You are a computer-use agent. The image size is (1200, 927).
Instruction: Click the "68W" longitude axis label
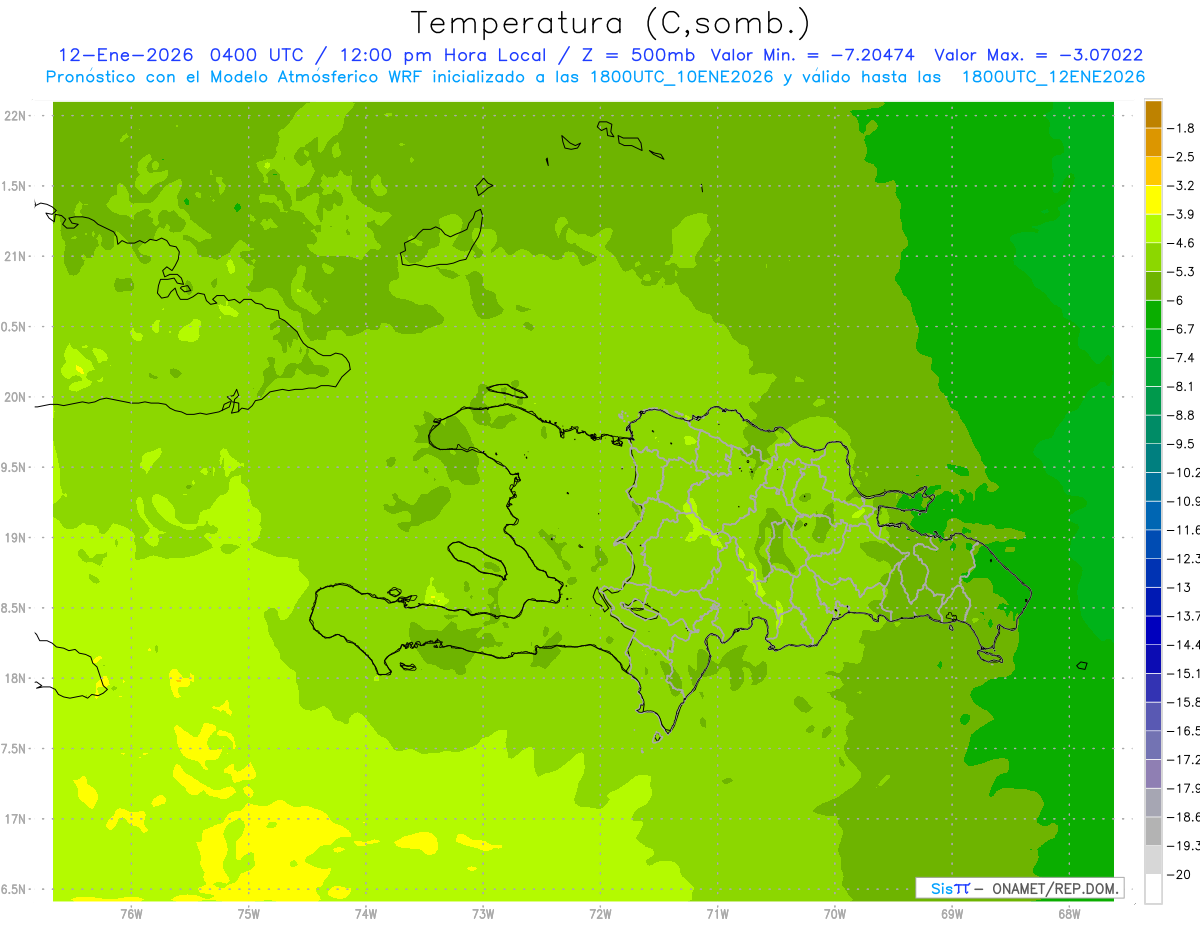tap(1069, 913)
